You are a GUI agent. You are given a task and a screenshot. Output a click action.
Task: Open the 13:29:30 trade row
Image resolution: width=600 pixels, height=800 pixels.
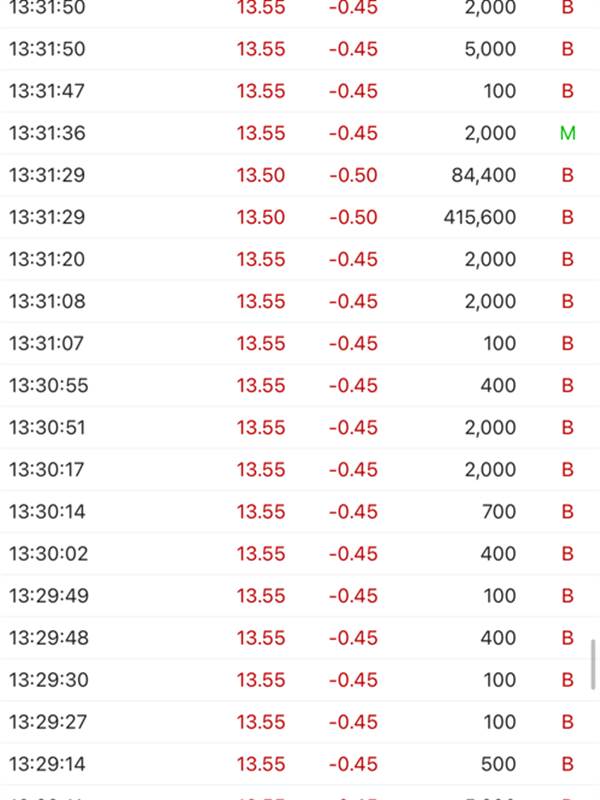(300, 680)
